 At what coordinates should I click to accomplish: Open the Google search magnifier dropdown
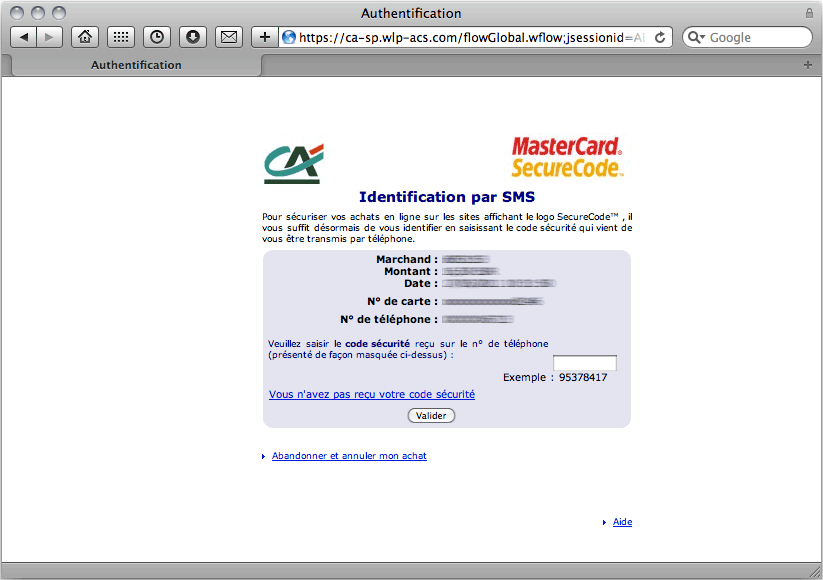point(696,37)
